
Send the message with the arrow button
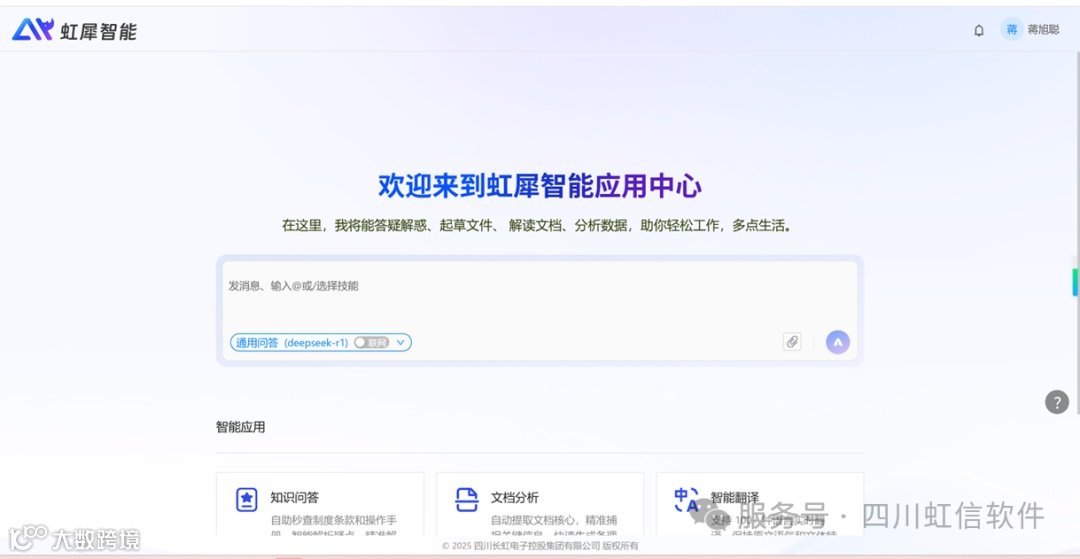(838, 341)
